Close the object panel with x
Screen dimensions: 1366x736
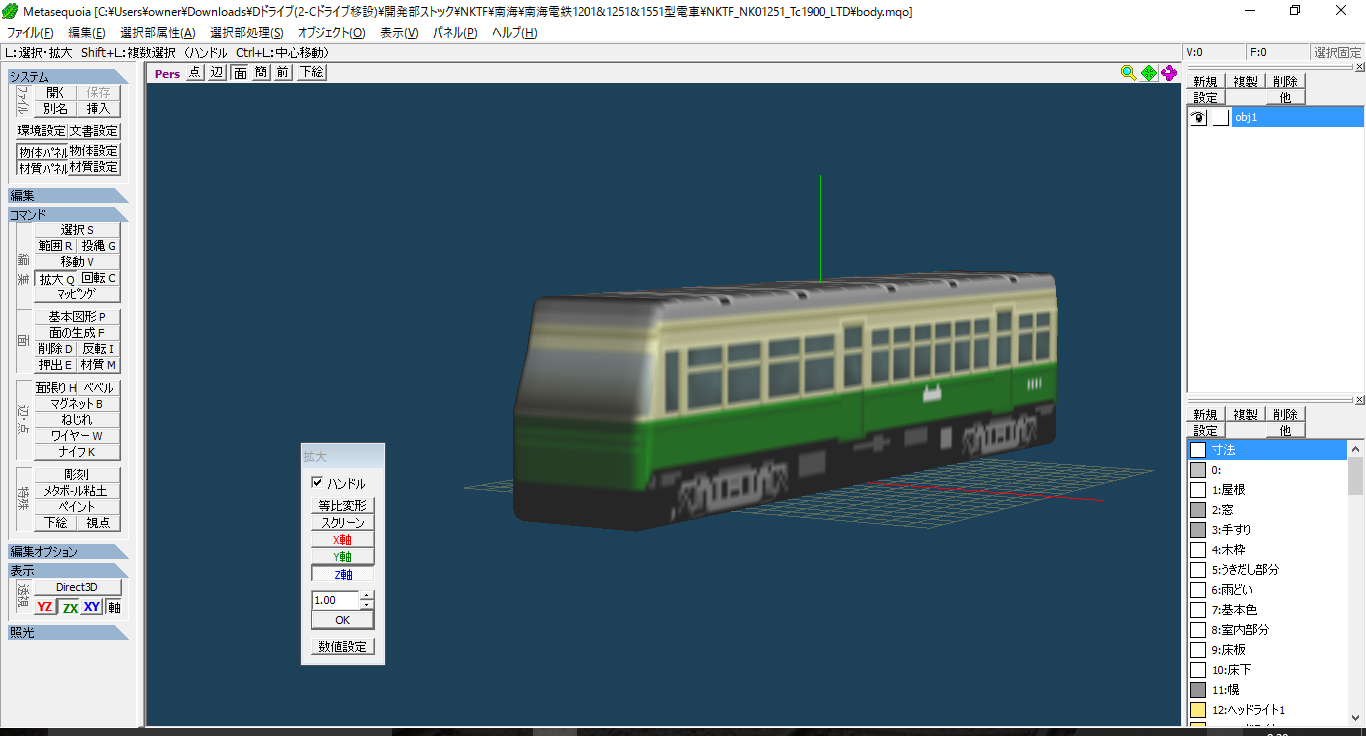coord(1359,66)
